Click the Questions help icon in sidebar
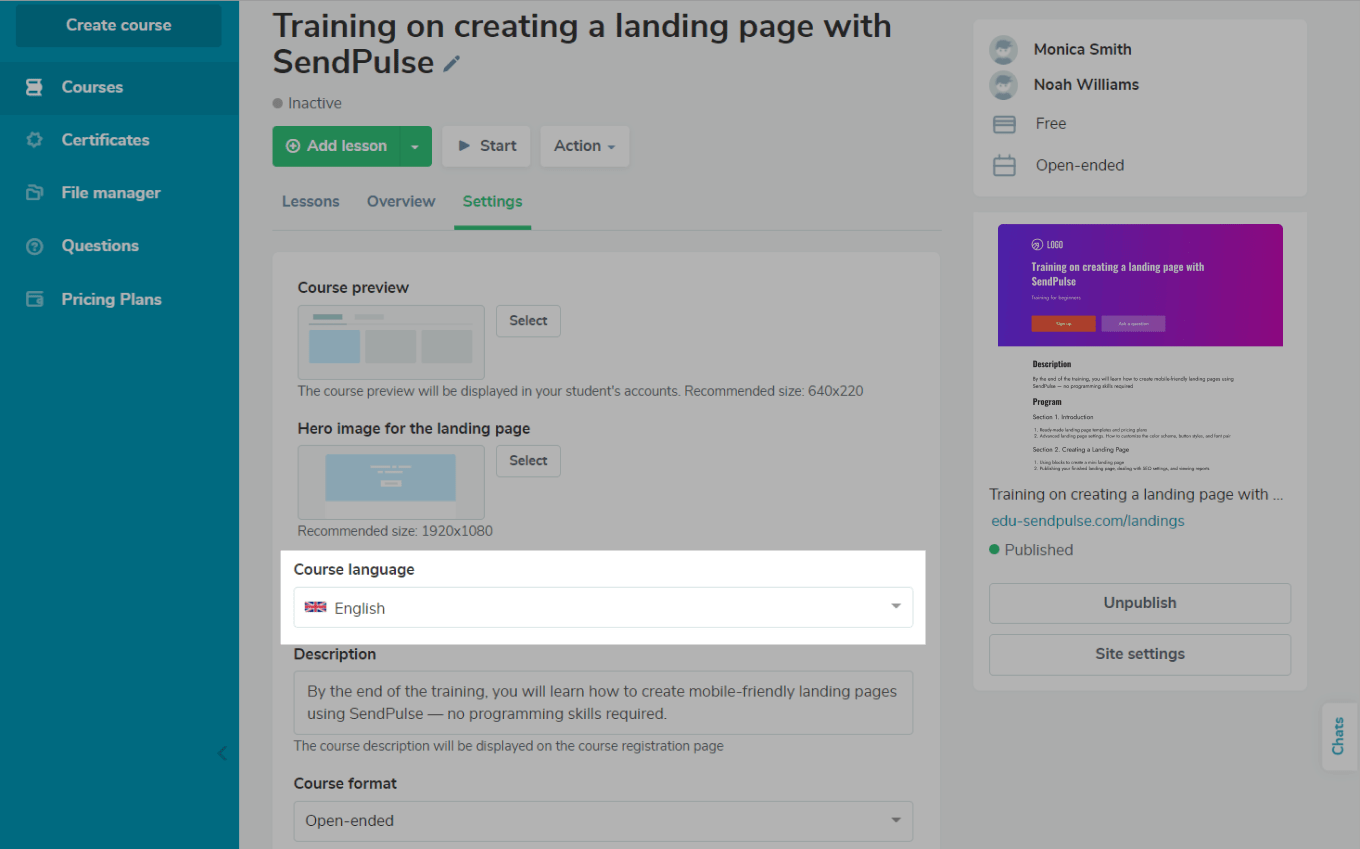Screen dimensions: 1360x849 point(34,246)
